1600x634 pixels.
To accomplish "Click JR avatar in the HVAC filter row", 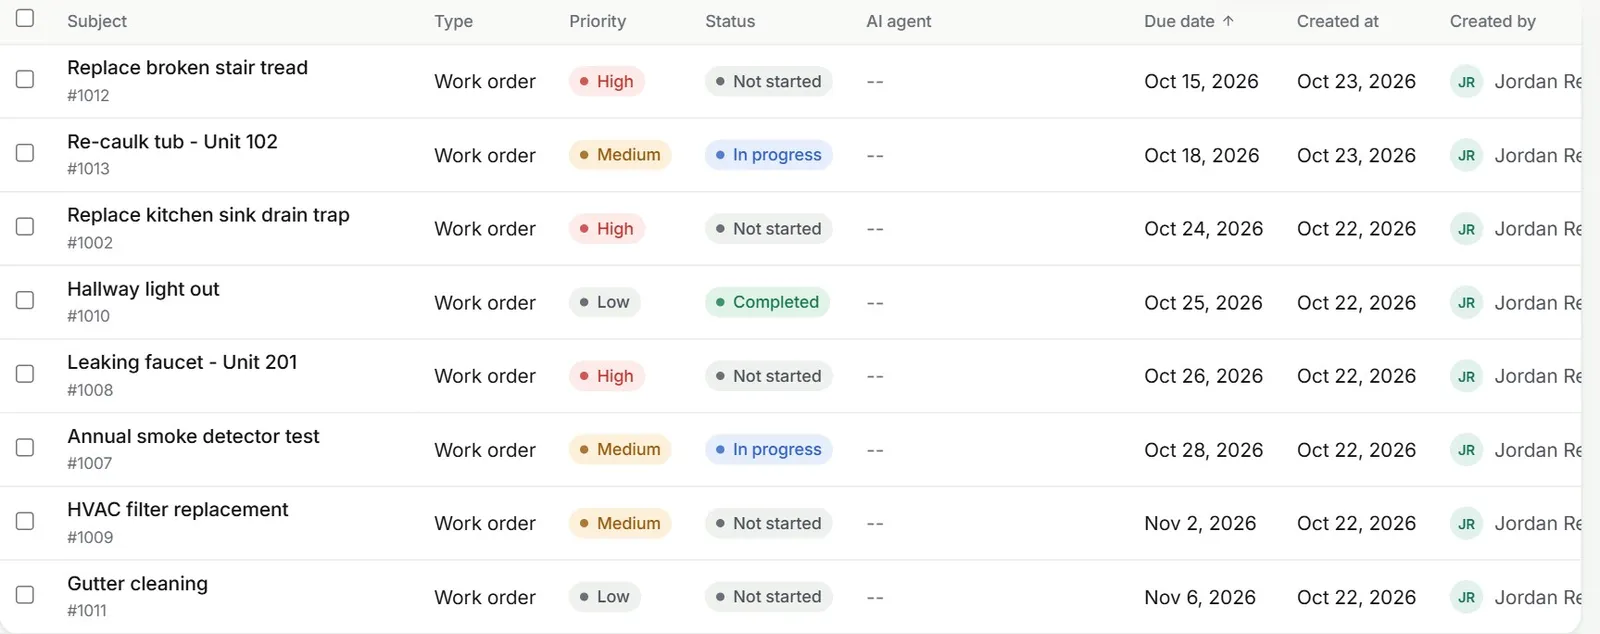I will click(1466, 524).
